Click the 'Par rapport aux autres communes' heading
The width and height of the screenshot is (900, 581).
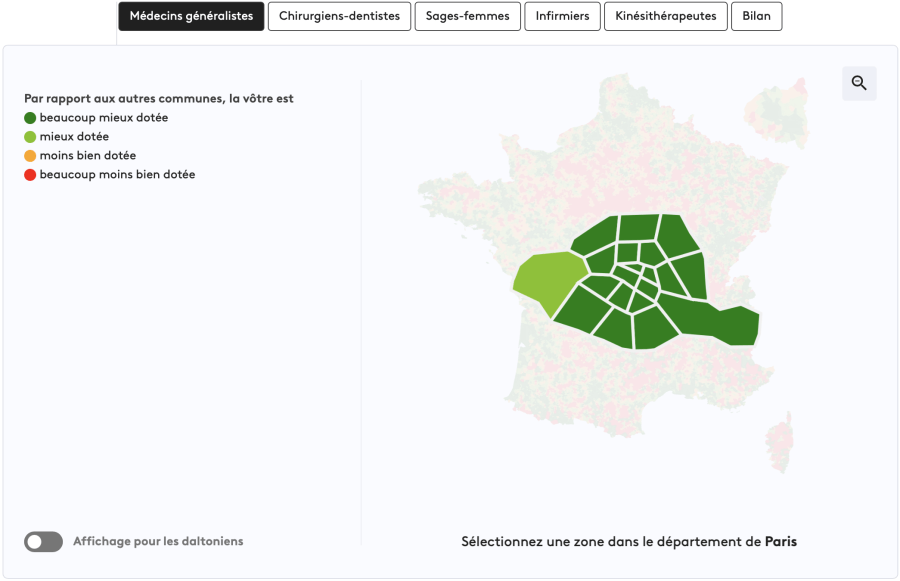(158, 98)
